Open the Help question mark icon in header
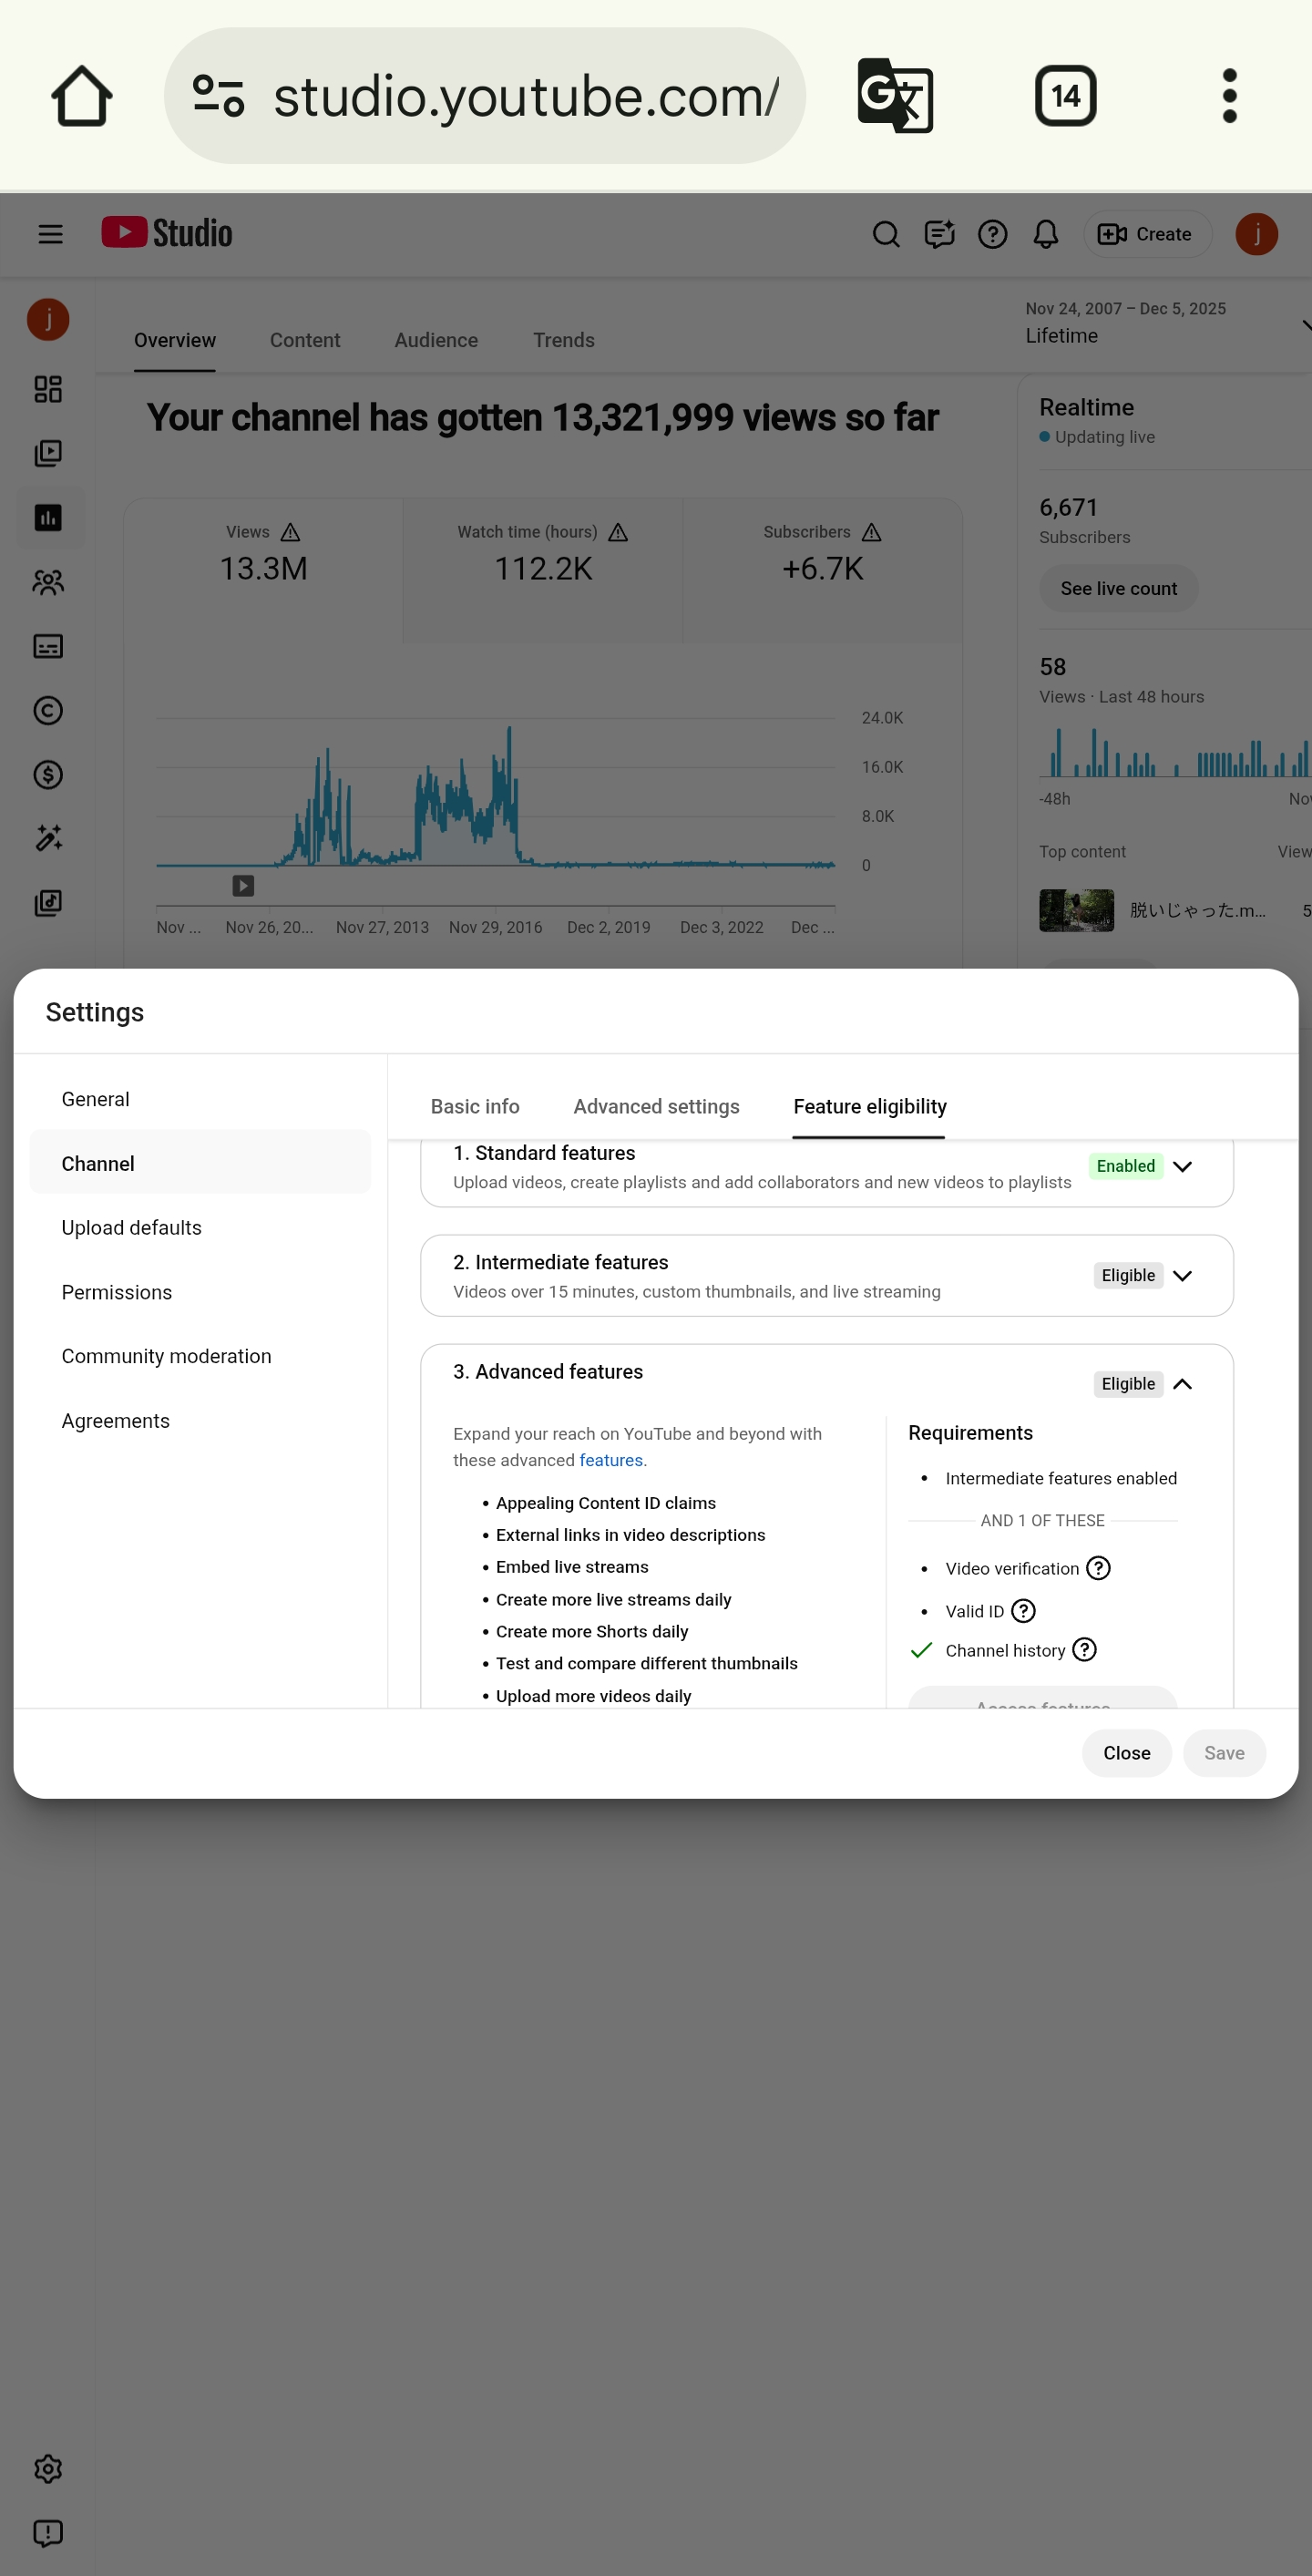 (x=992, y=234)
